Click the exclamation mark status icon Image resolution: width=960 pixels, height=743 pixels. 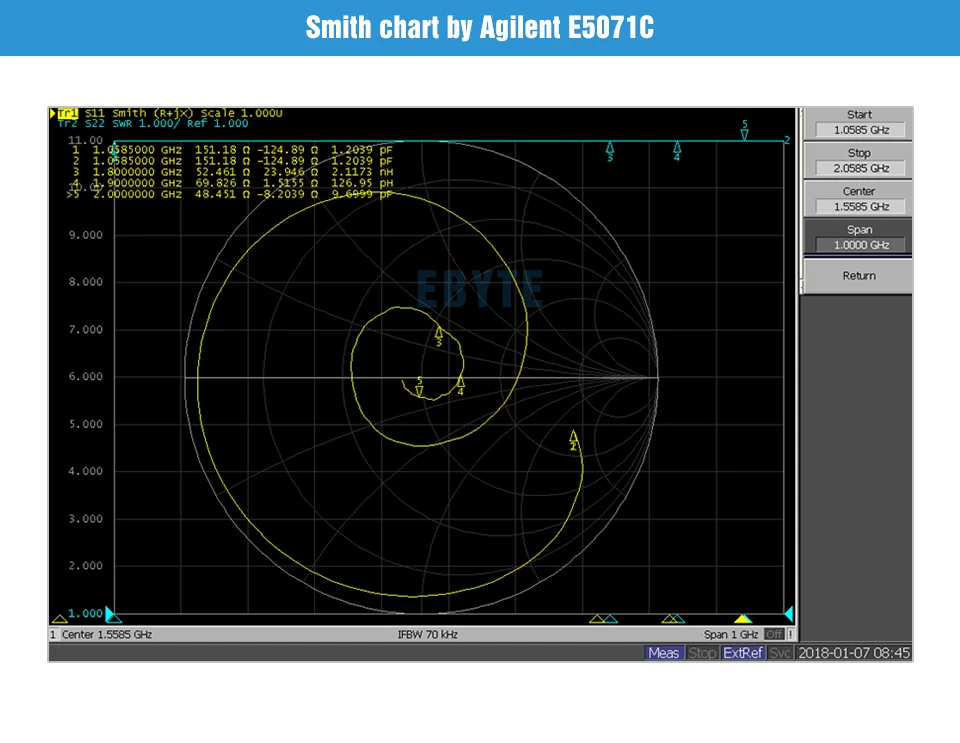point(790,635)
